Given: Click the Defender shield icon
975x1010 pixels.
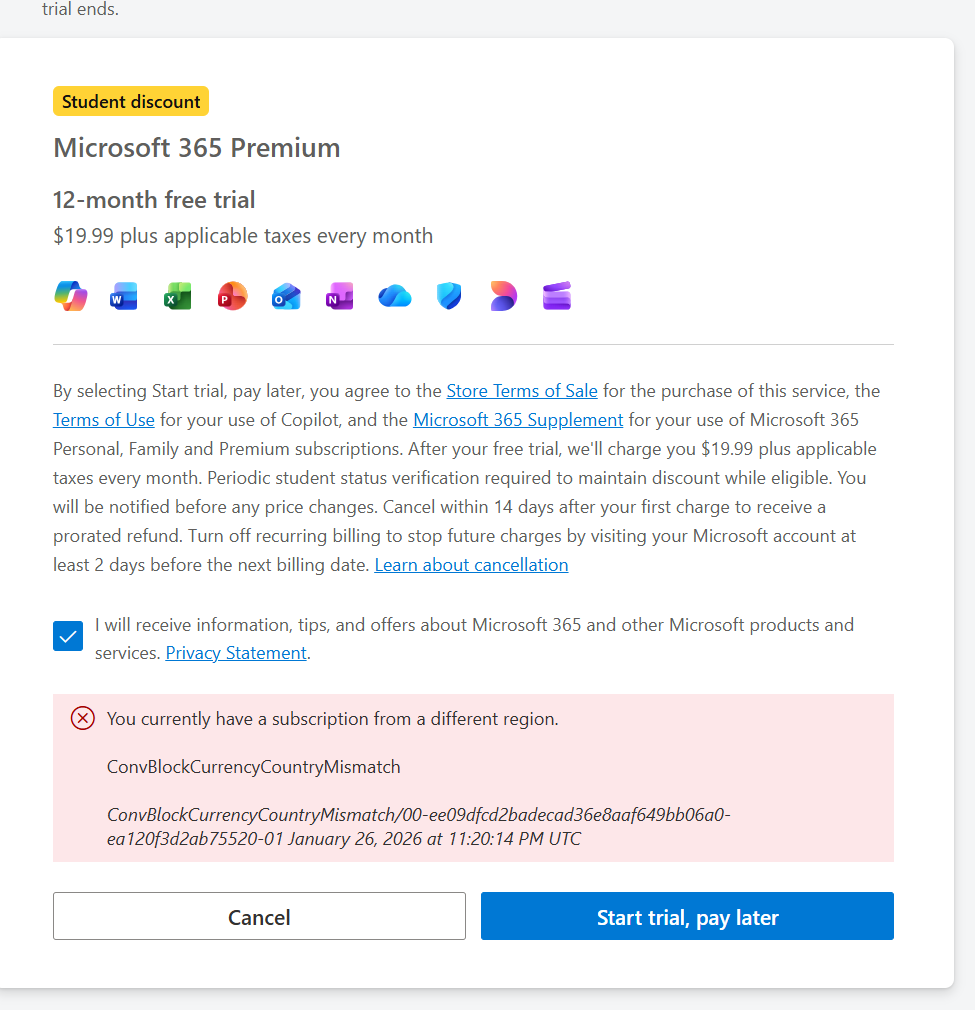Looking at the screenshot, I should tap(449, 296).
